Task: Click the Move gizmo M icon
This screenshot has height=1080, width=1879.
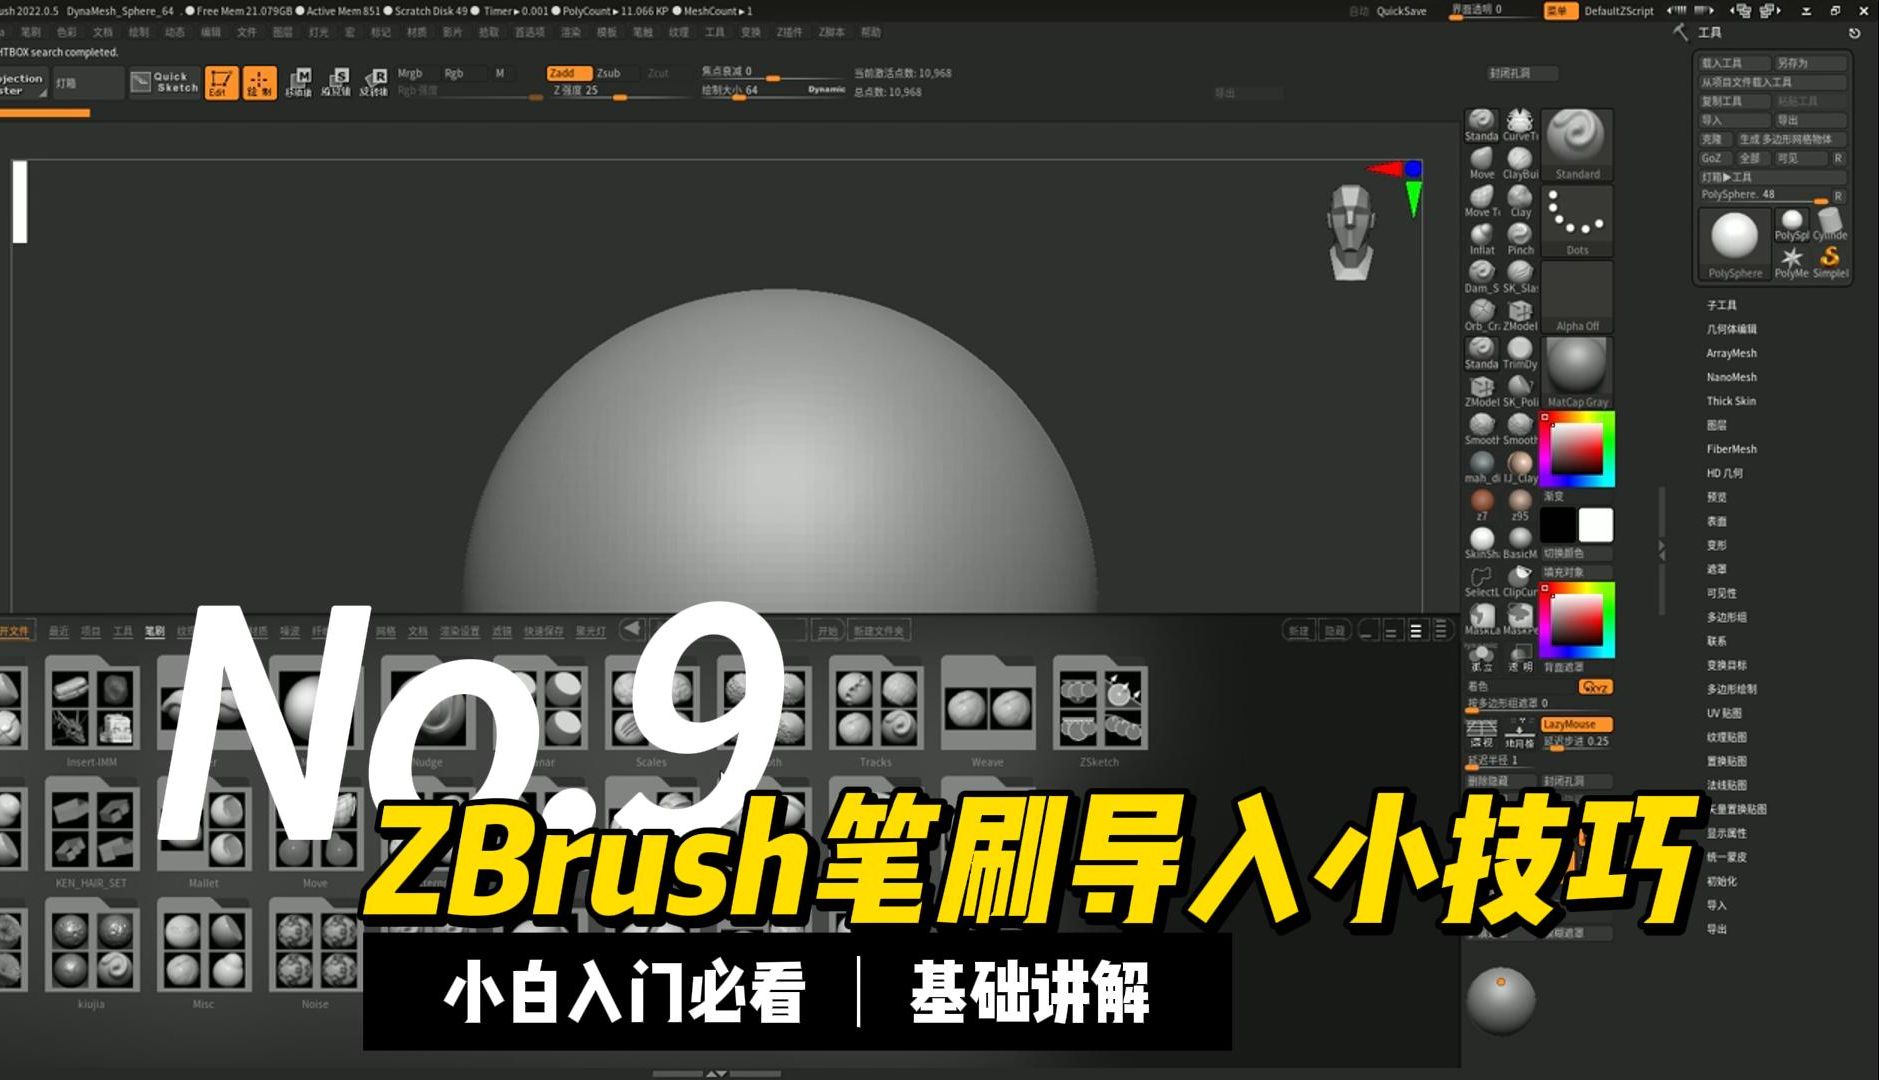Action: (x=299, y=82)
